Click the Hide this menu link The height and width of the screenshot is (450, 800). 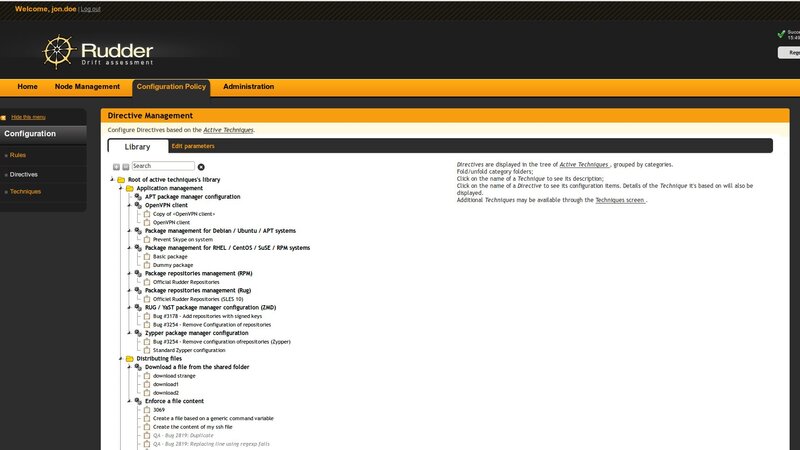[28, 117]
